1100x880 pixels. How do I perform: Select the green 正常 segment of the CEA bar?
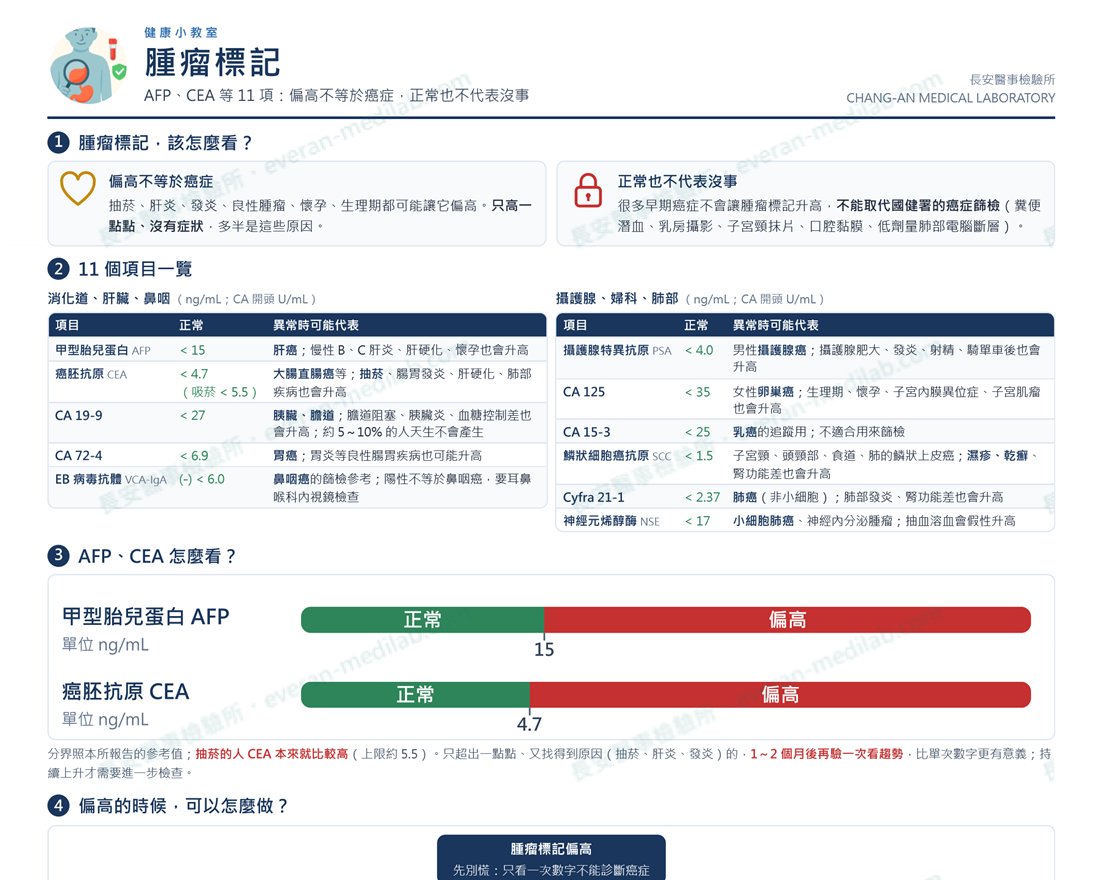[x=415, y=694]
